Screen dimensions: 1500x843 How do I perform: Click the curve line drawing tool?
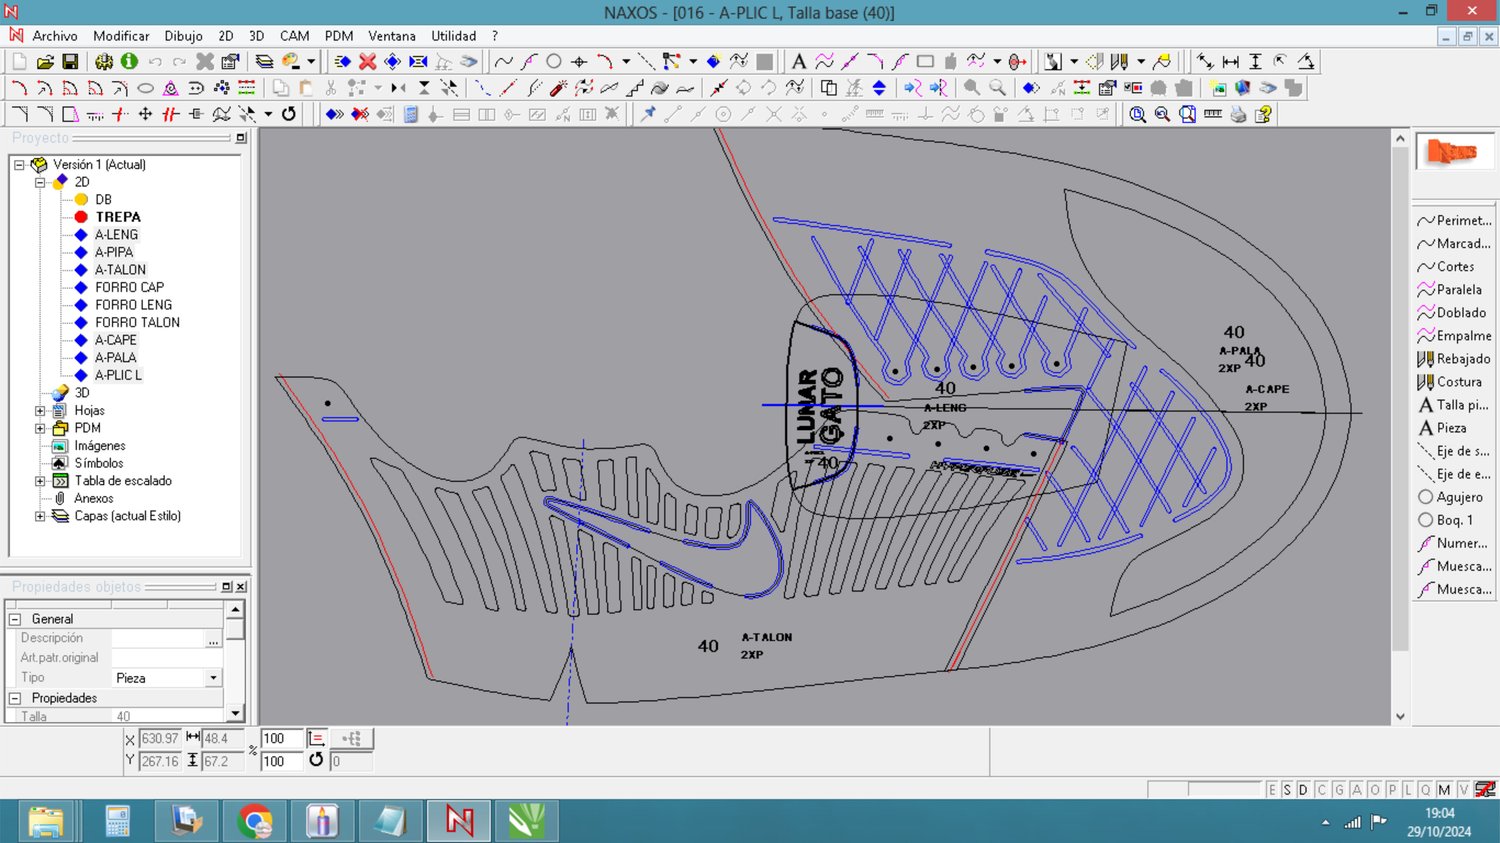click(504, 62)
